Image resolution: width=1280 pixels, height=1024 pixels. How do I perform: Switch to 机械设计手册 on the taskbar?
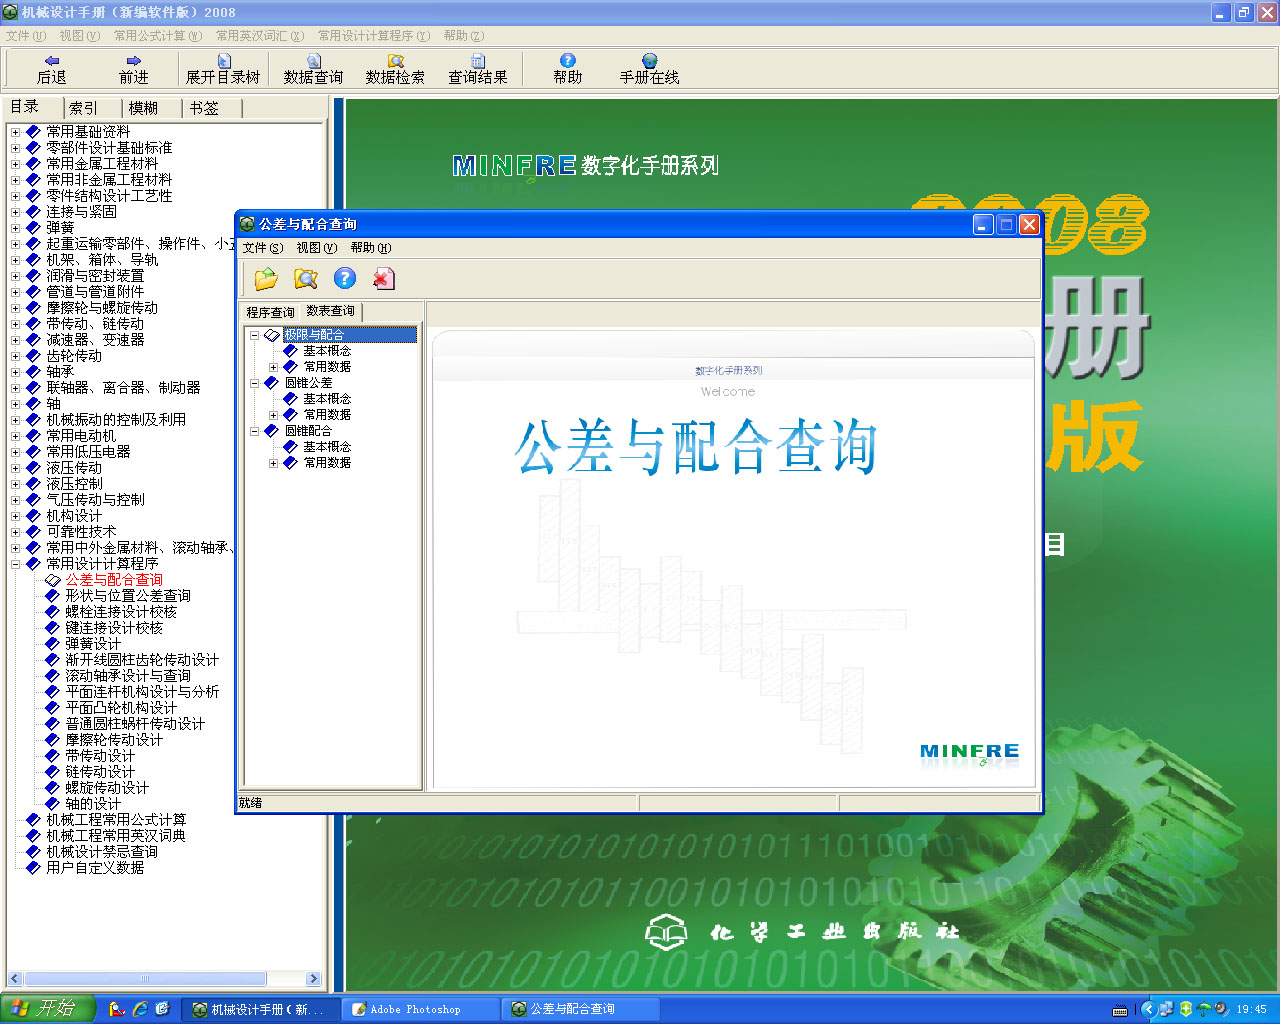tap(259, 1010)
